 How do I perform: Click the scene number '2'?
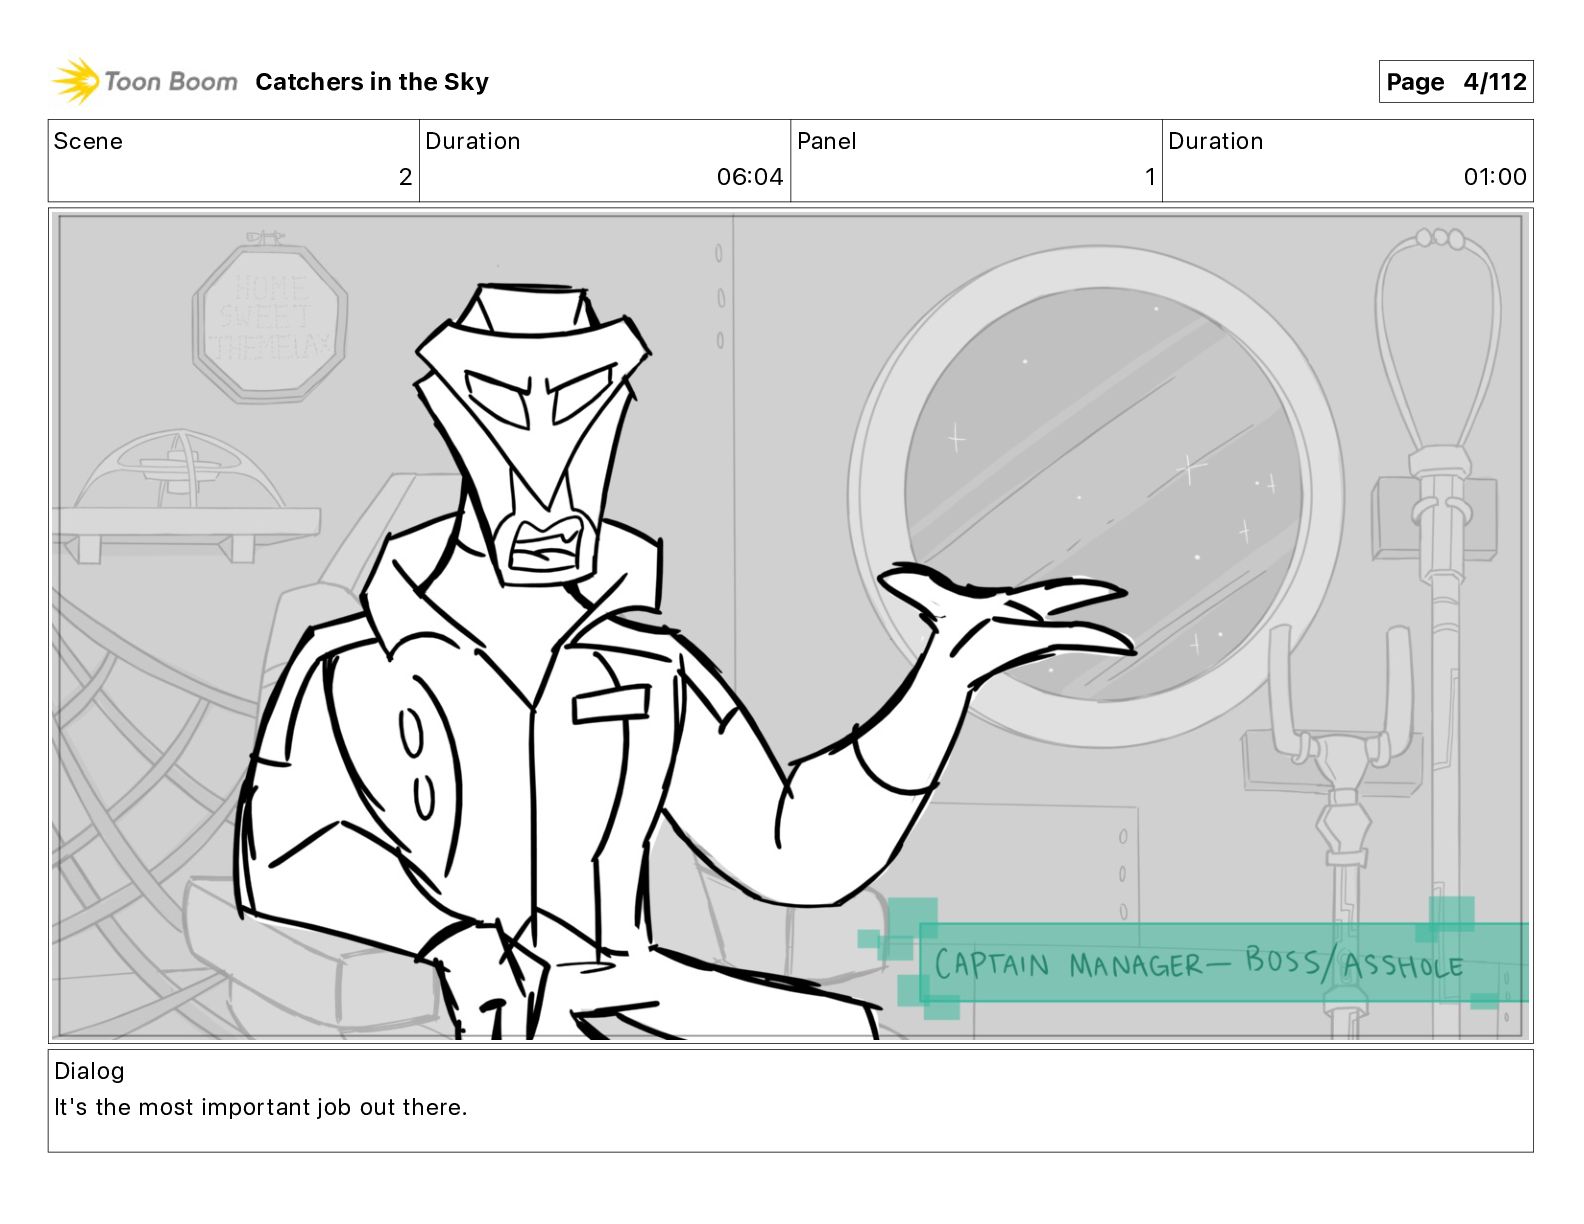[405, 177]
